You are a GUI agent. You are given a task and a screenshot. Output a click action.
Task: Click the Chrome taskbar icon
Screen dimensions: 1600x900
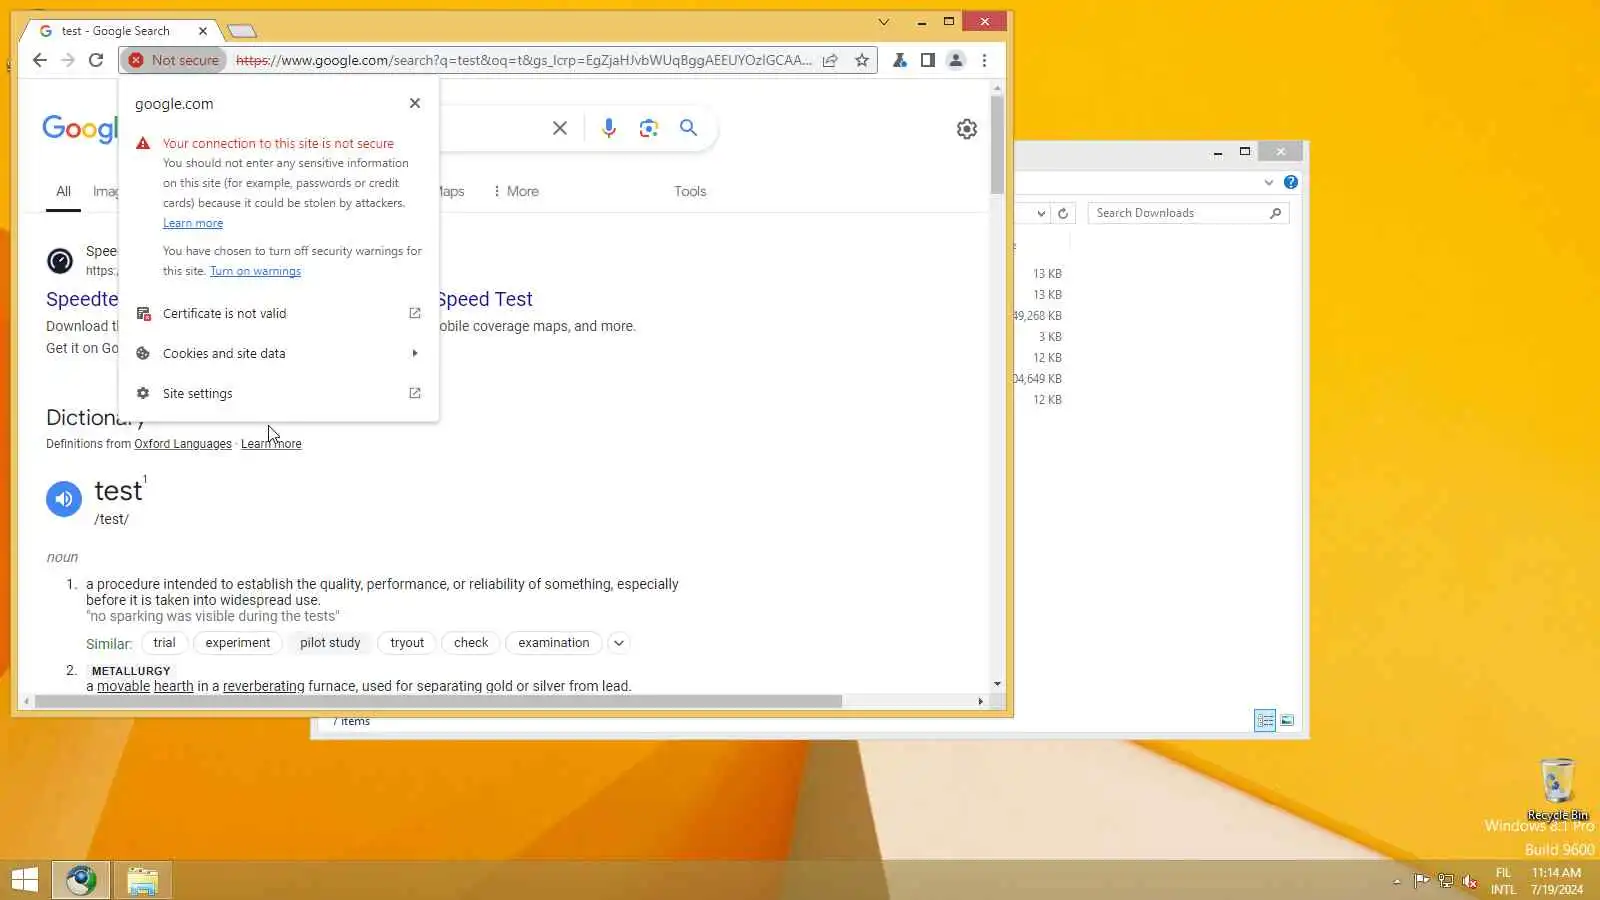81,880
